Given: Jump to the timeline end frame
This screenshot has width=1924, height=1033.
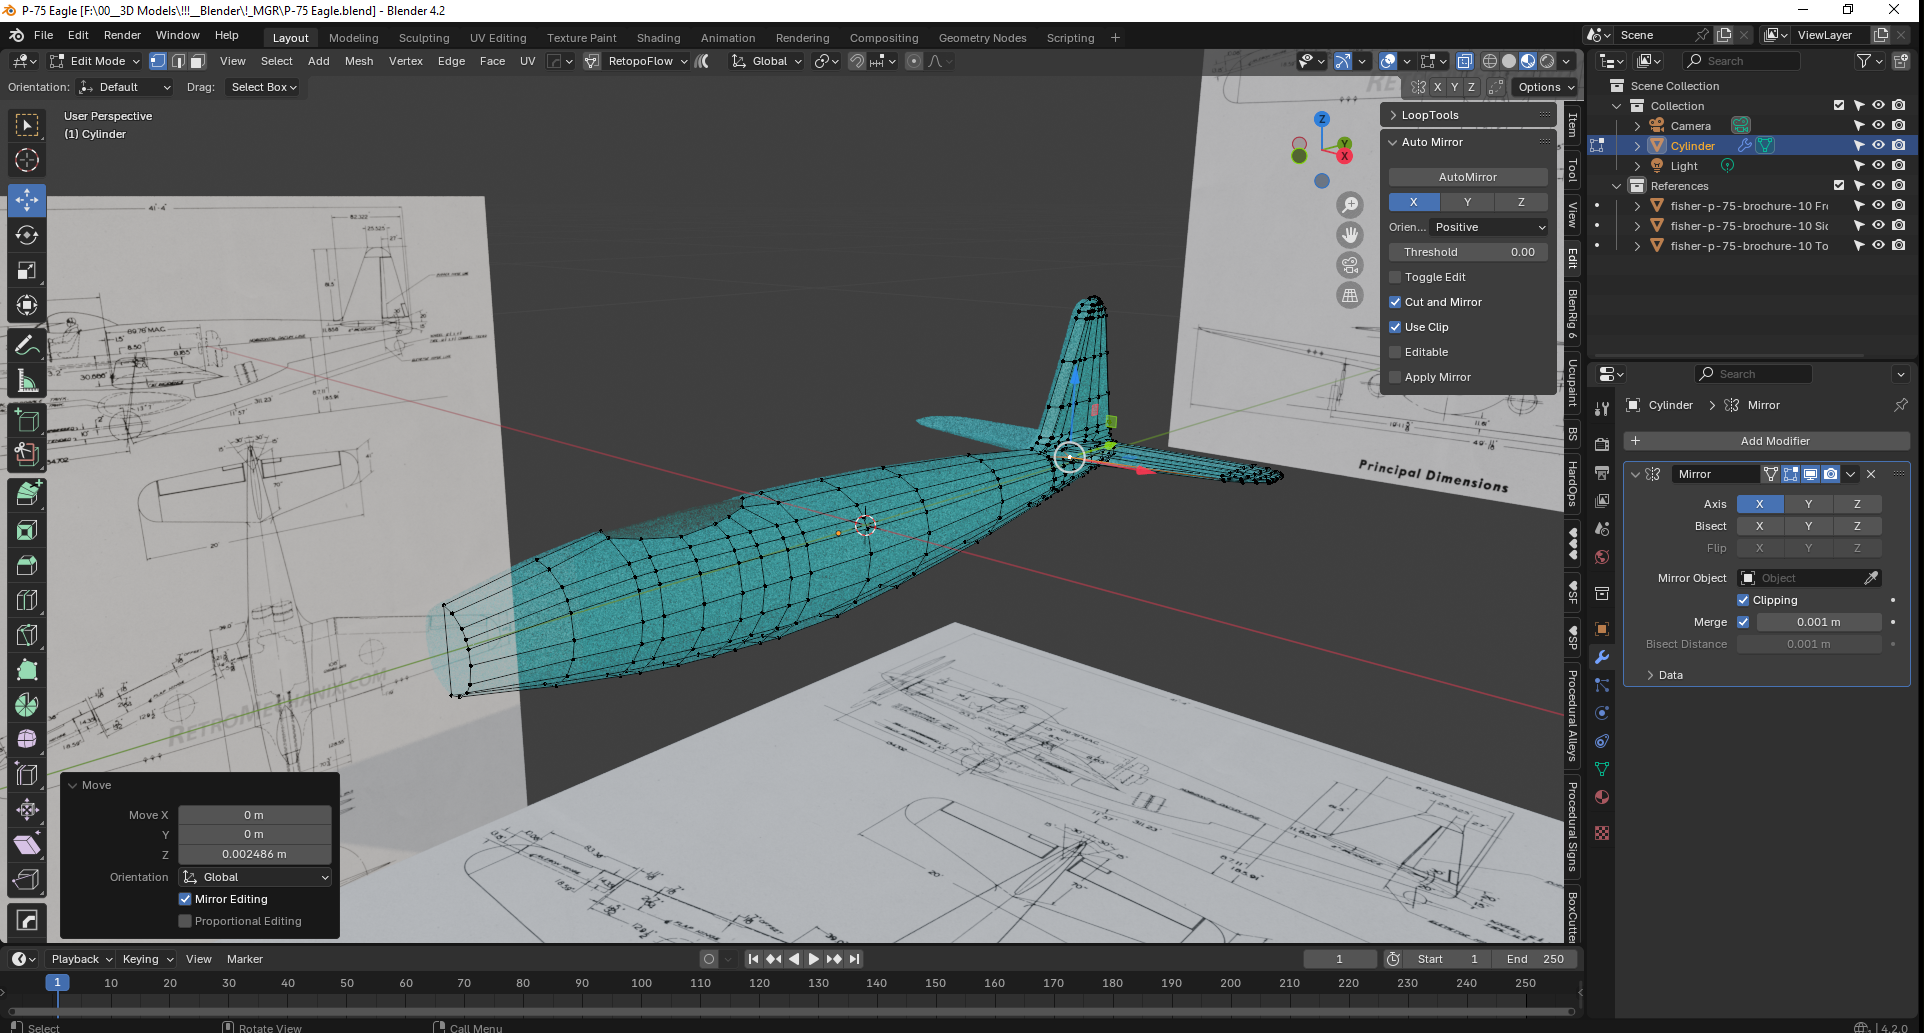Looking at the screenshot, I should [854, 959].
